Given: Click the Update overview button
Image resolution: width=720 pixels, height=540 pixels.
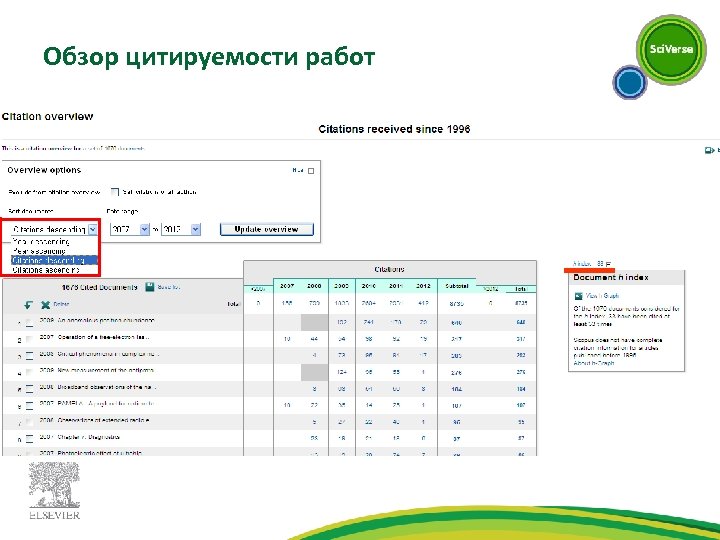Looking at the screenshot, I should point(267,229).
